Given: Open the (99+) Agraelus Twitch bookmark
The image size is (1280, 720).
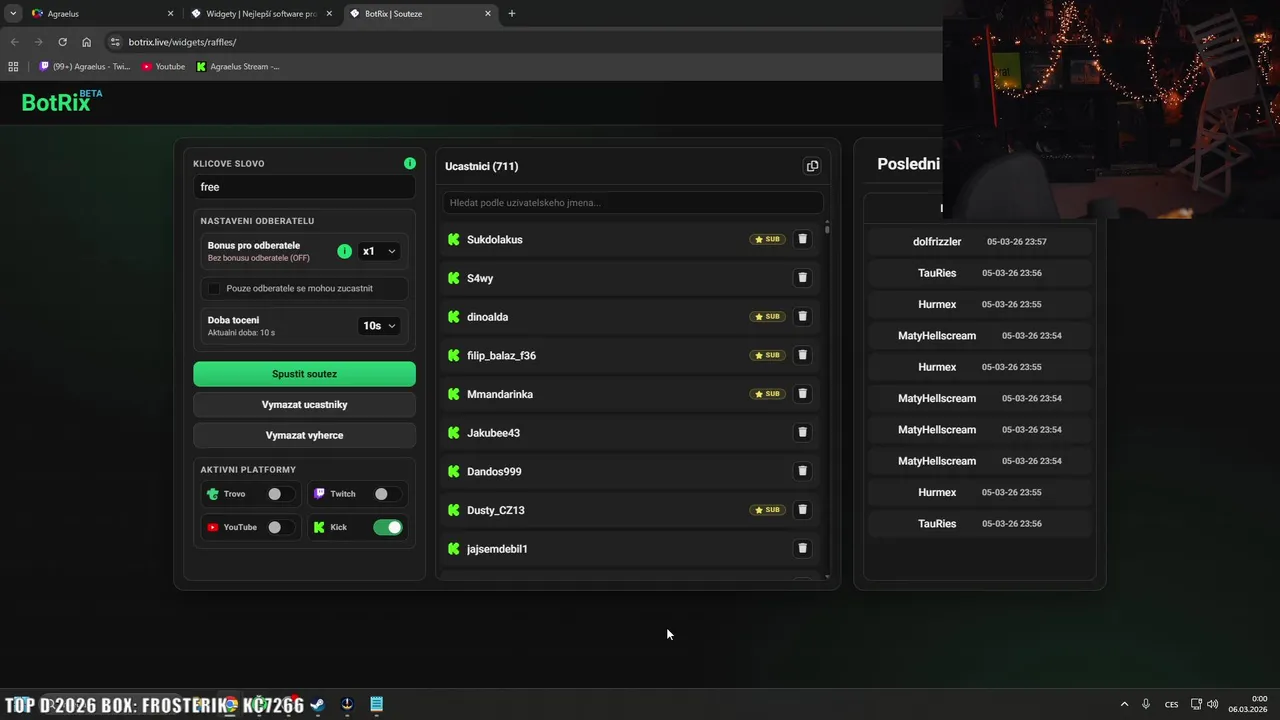Looking at the screenshot, I should 84,66.
